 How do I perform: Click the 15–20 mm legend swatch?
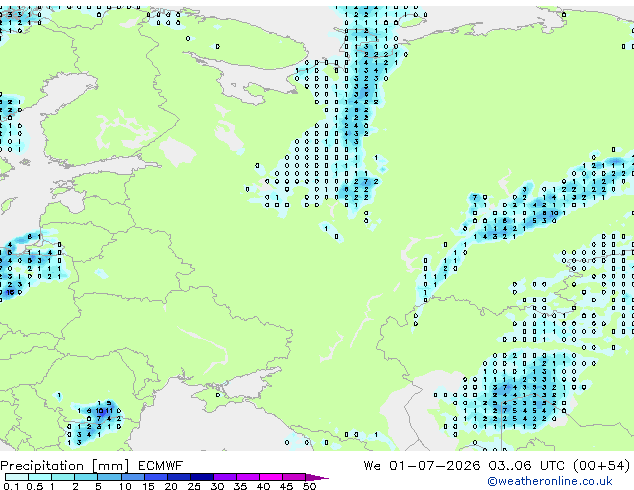155,477
